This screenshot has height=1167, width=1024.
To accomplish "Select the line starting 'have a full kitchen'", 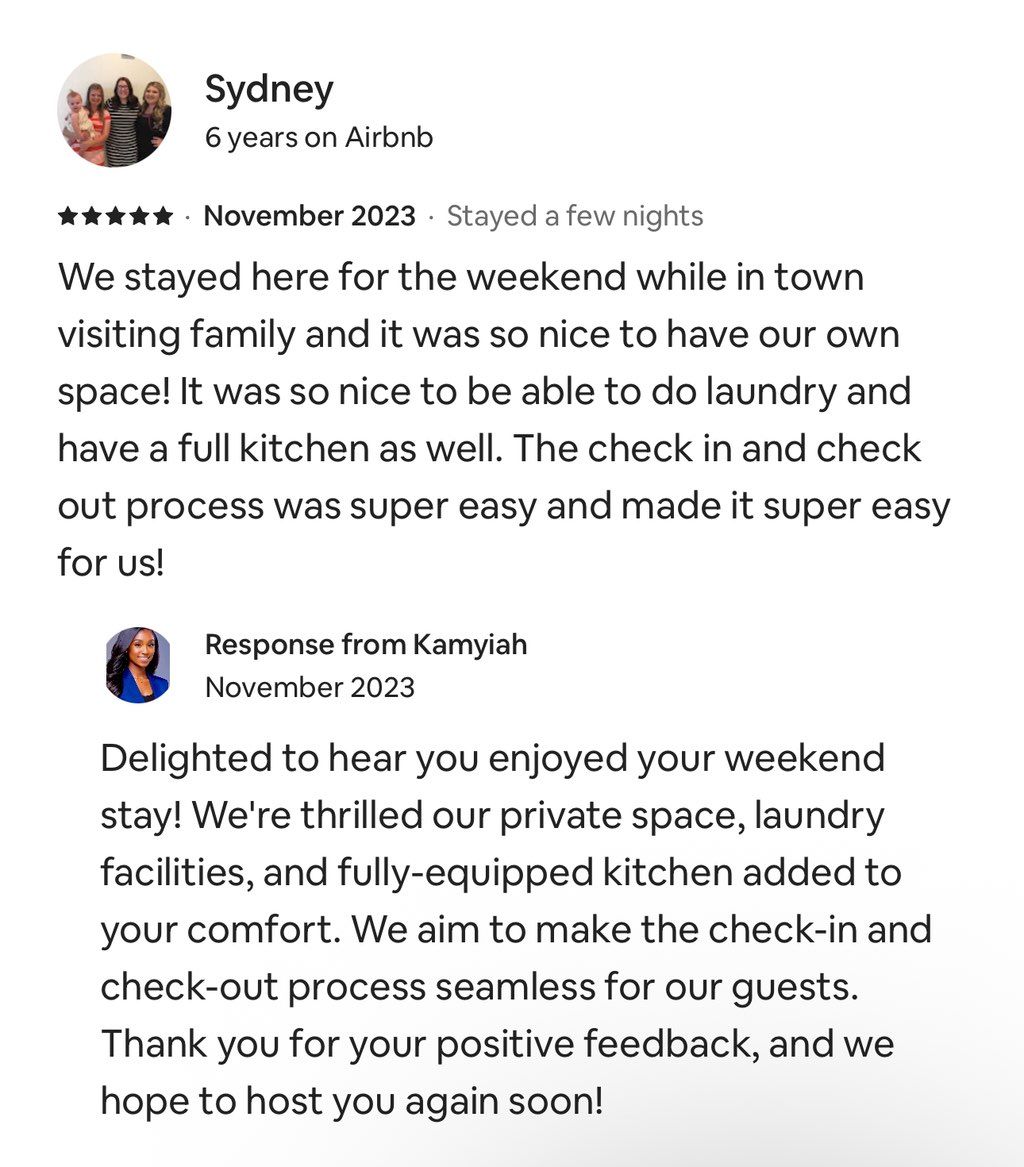I will pyautogui.click(x=489, y=449).
